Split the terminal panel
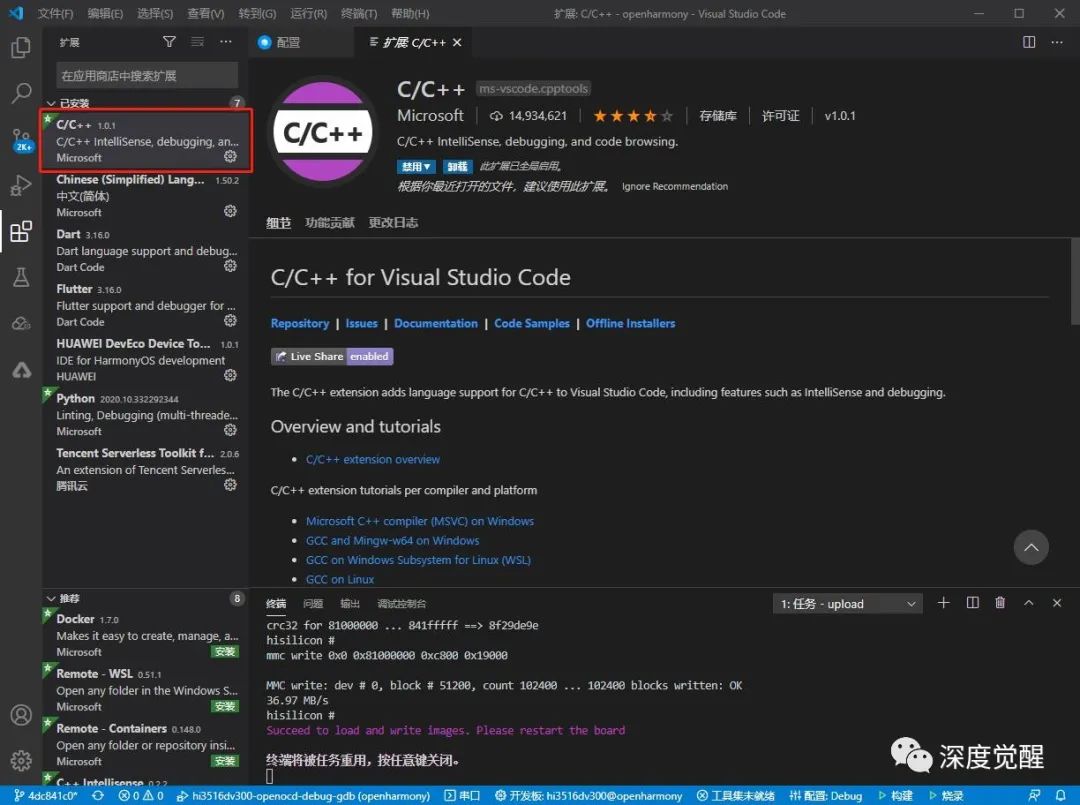This screenshot has height=805, width=1080. [973, 603]
